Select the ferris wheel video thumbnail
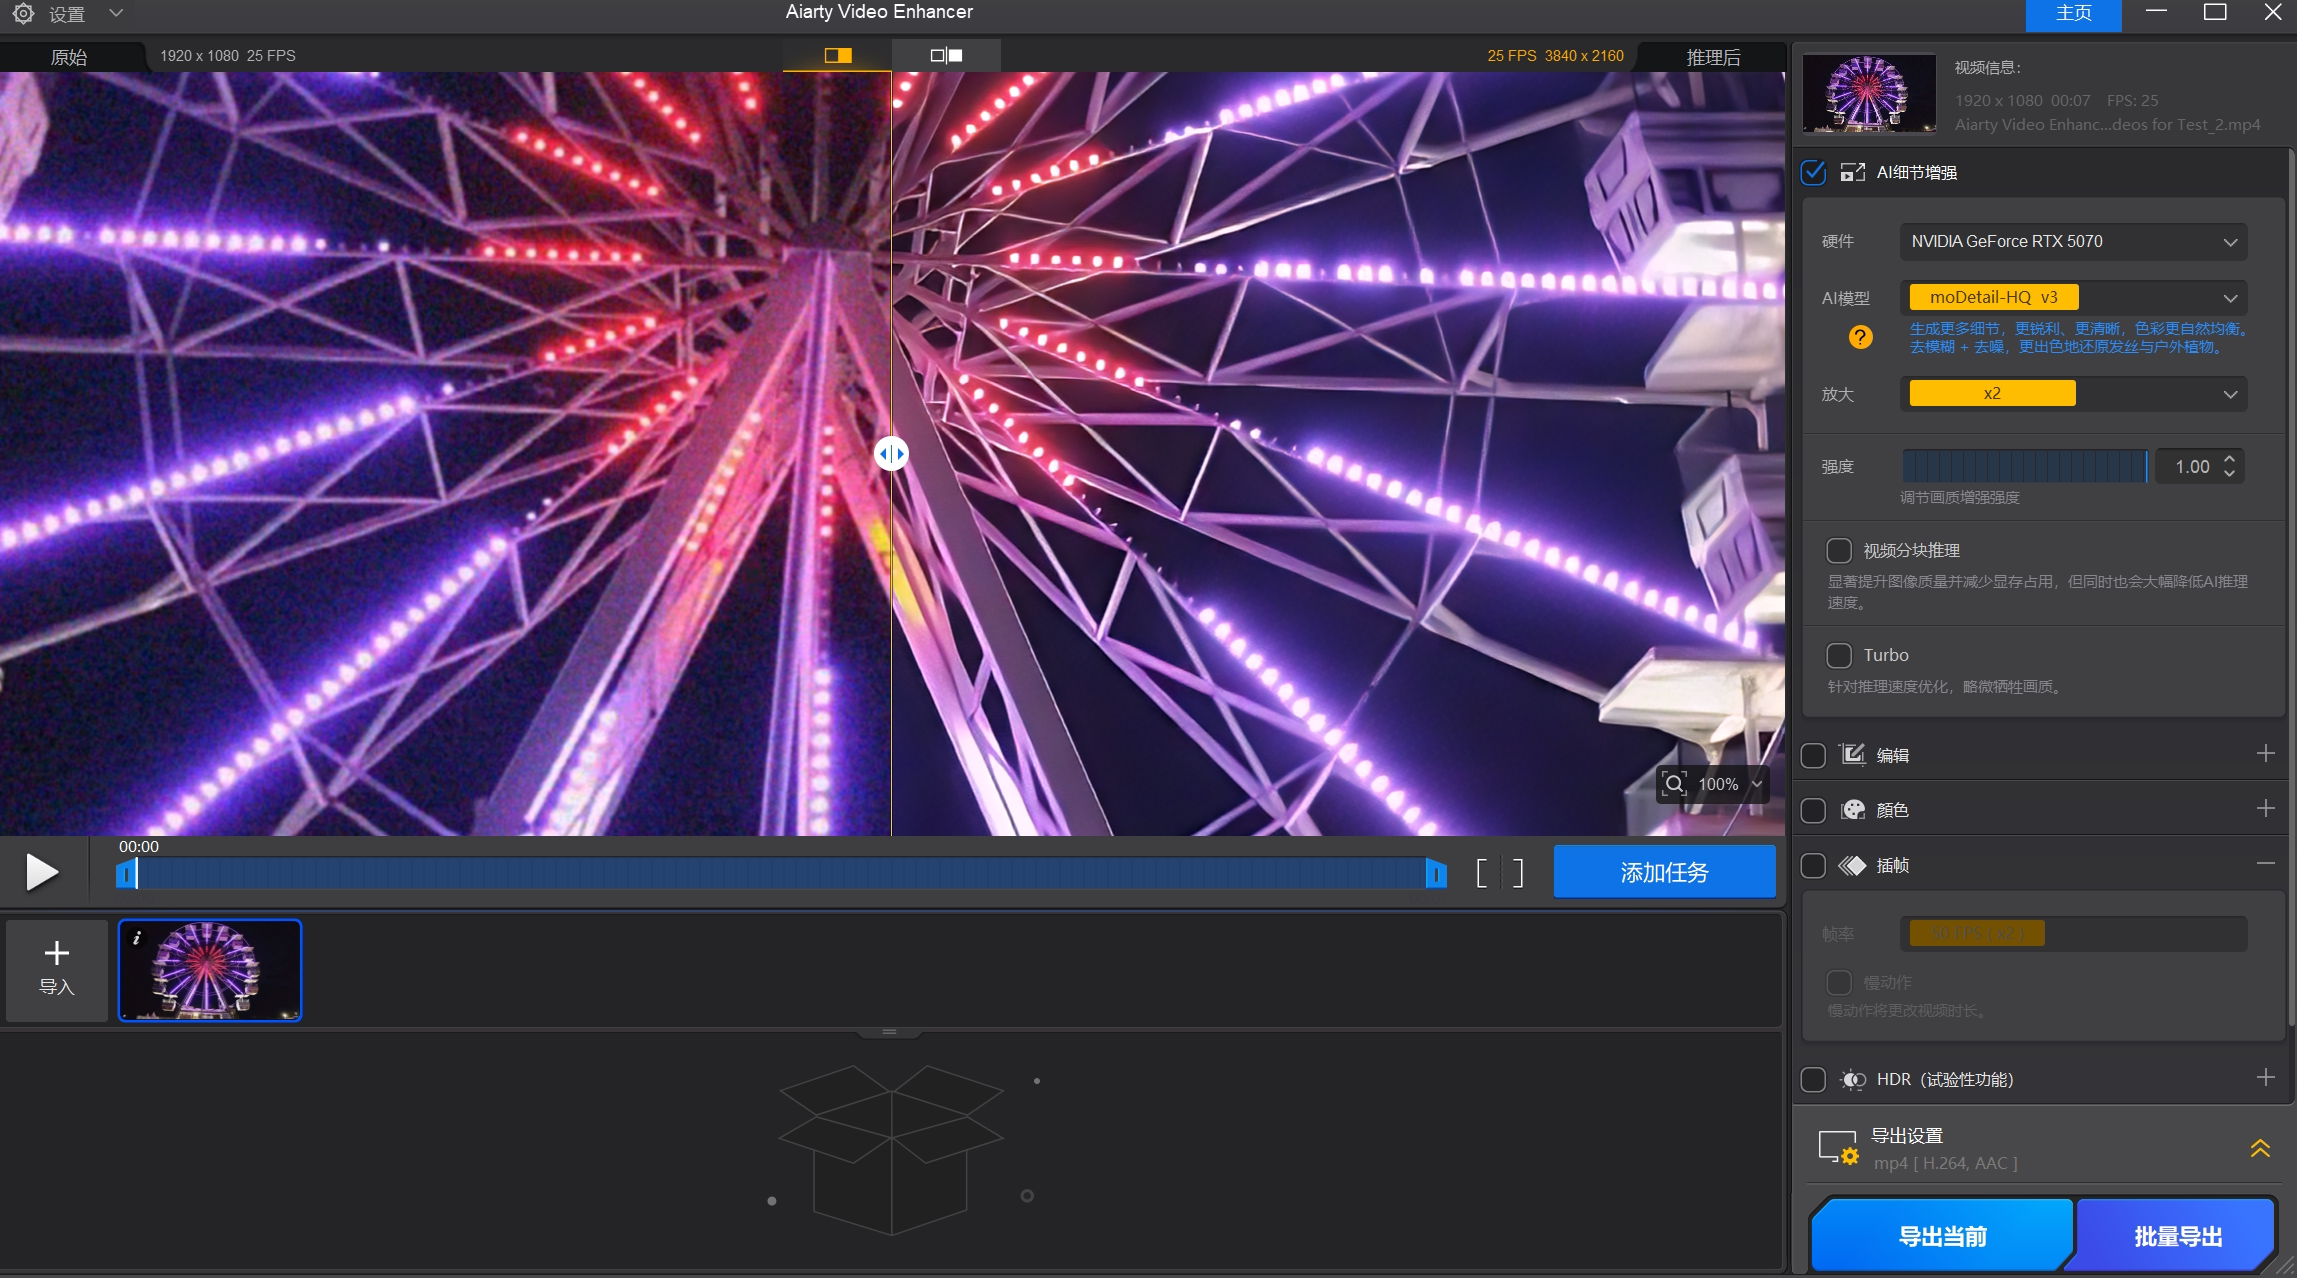Image resolution: width=2297 pixels, height=1278 pixels. click(x=209, y=969)
